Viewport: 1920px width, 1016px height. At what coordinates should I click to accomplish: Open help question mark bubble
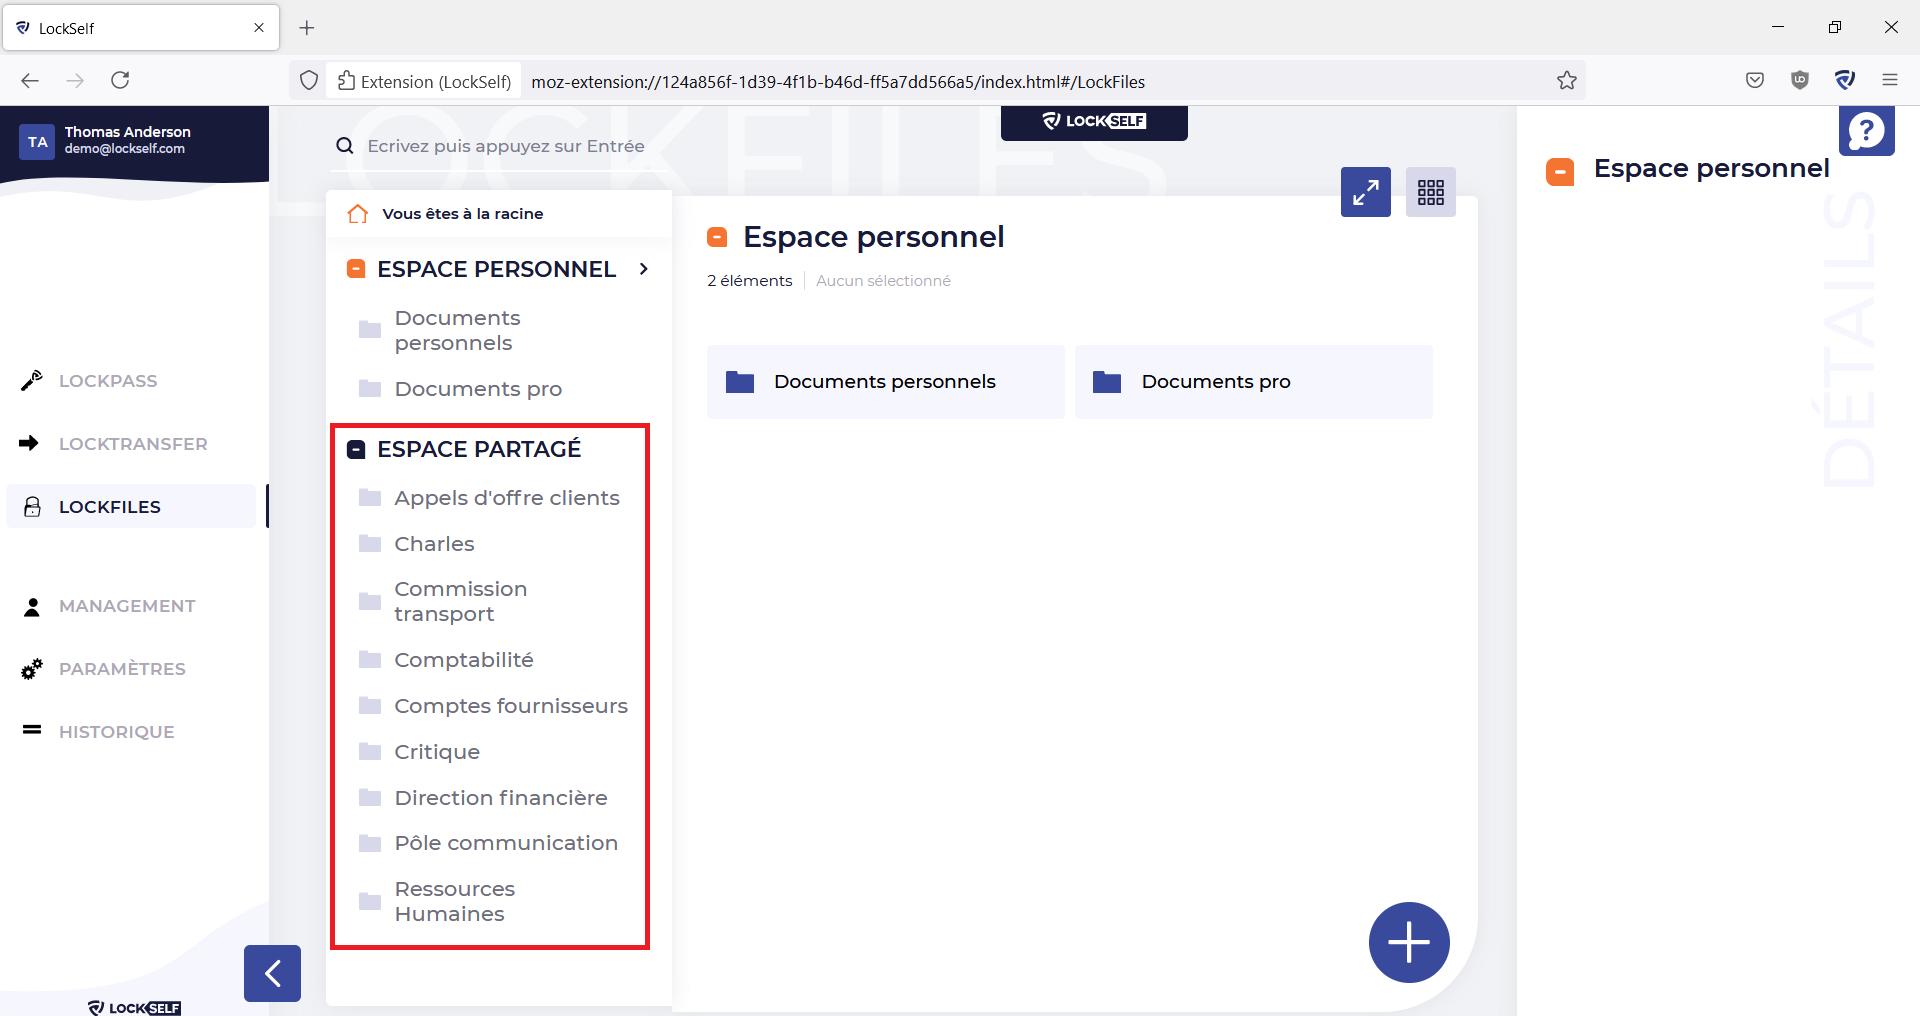click(1867, 130)
